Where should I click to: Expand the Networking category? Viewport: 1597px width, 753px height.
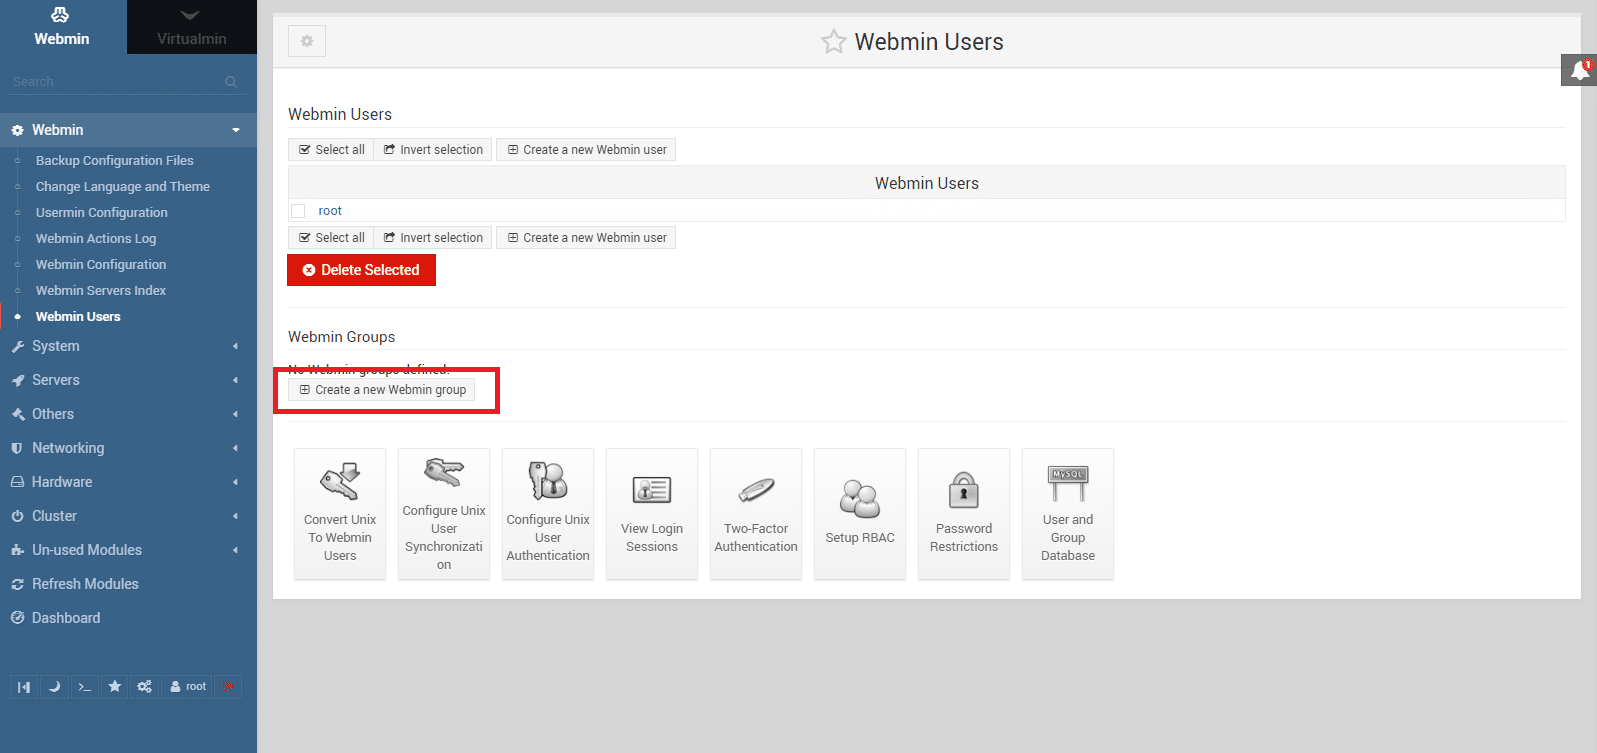coord(128,448)
